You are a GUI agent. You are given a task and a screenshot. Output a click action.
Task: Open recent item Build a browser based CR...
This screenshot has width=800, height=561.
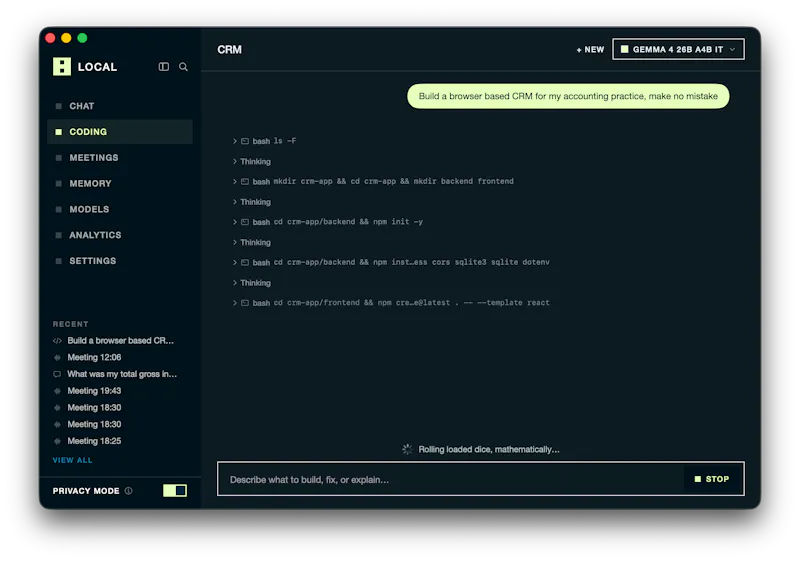pyautogui.click(x=120, y=341)
